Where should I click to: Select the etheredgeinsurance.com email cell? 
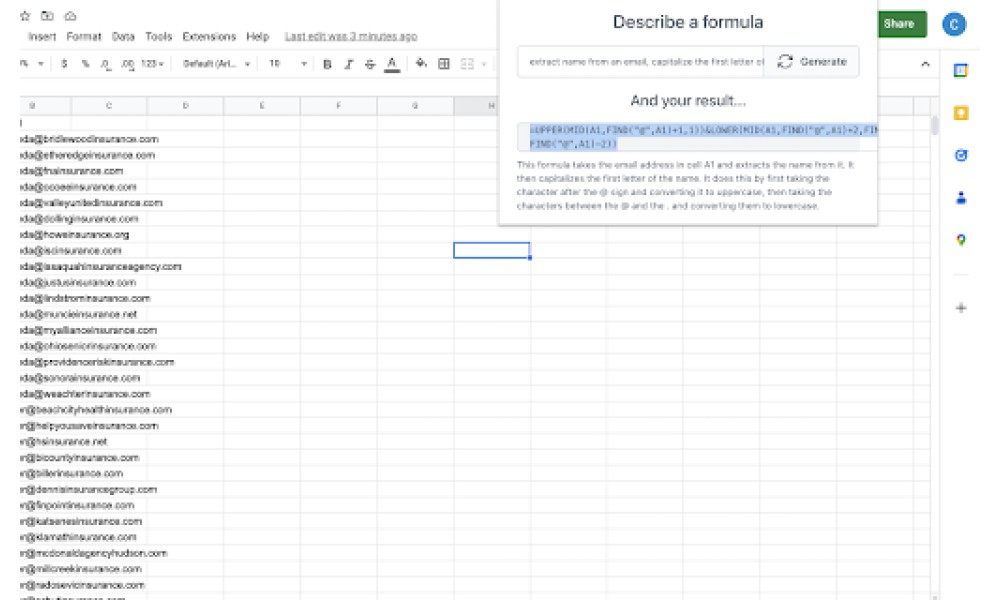[x=87, y=155]
